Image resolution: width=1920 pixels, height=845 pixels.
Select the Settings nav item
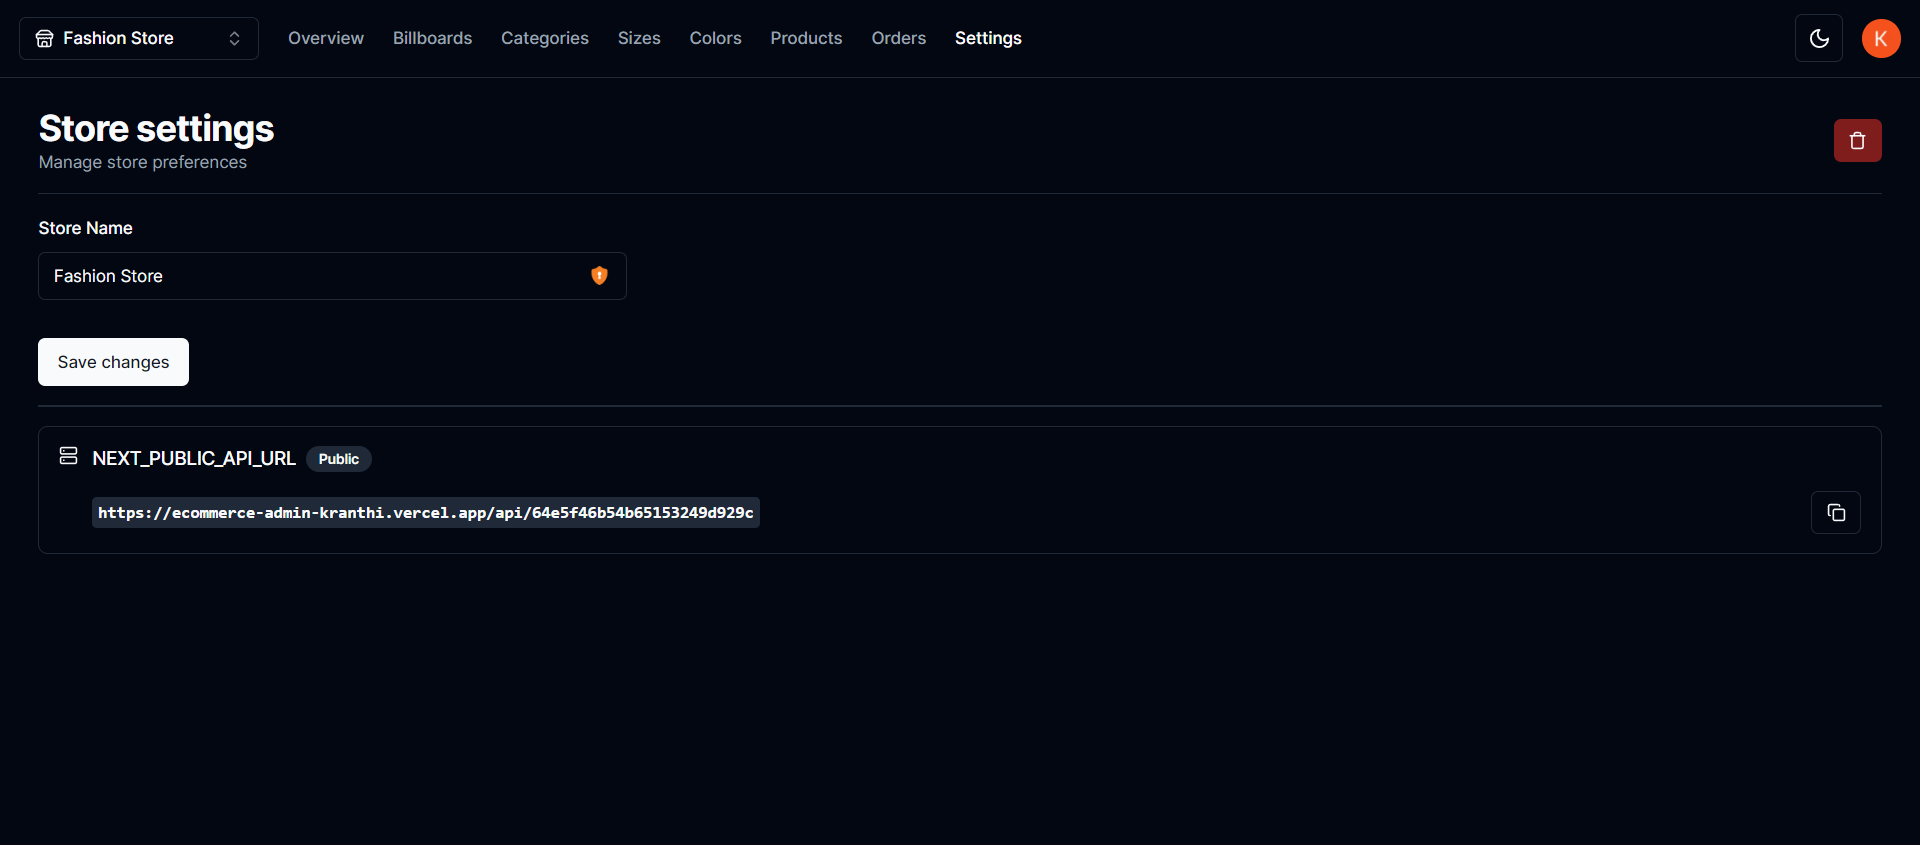tap(988, 38)
